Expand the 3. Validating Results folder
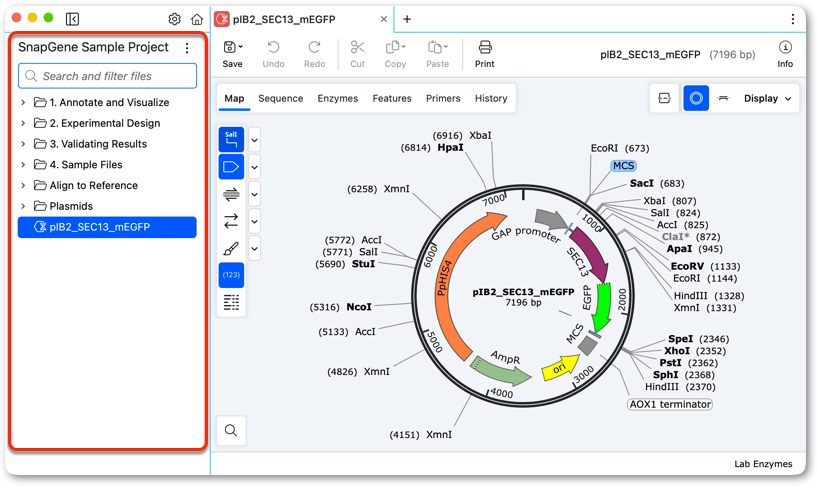This screenshot has width=817, height=486. [23, 144]
